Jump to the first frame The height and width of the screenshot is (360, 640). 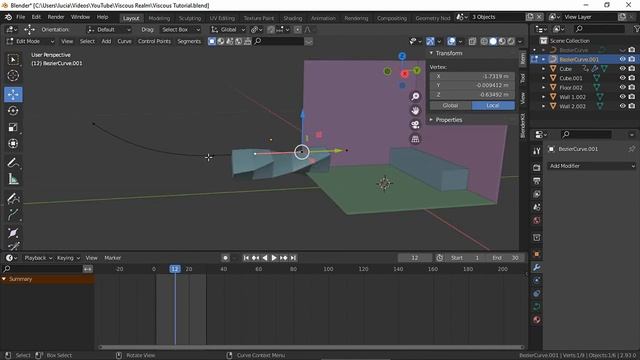[246, 258]
